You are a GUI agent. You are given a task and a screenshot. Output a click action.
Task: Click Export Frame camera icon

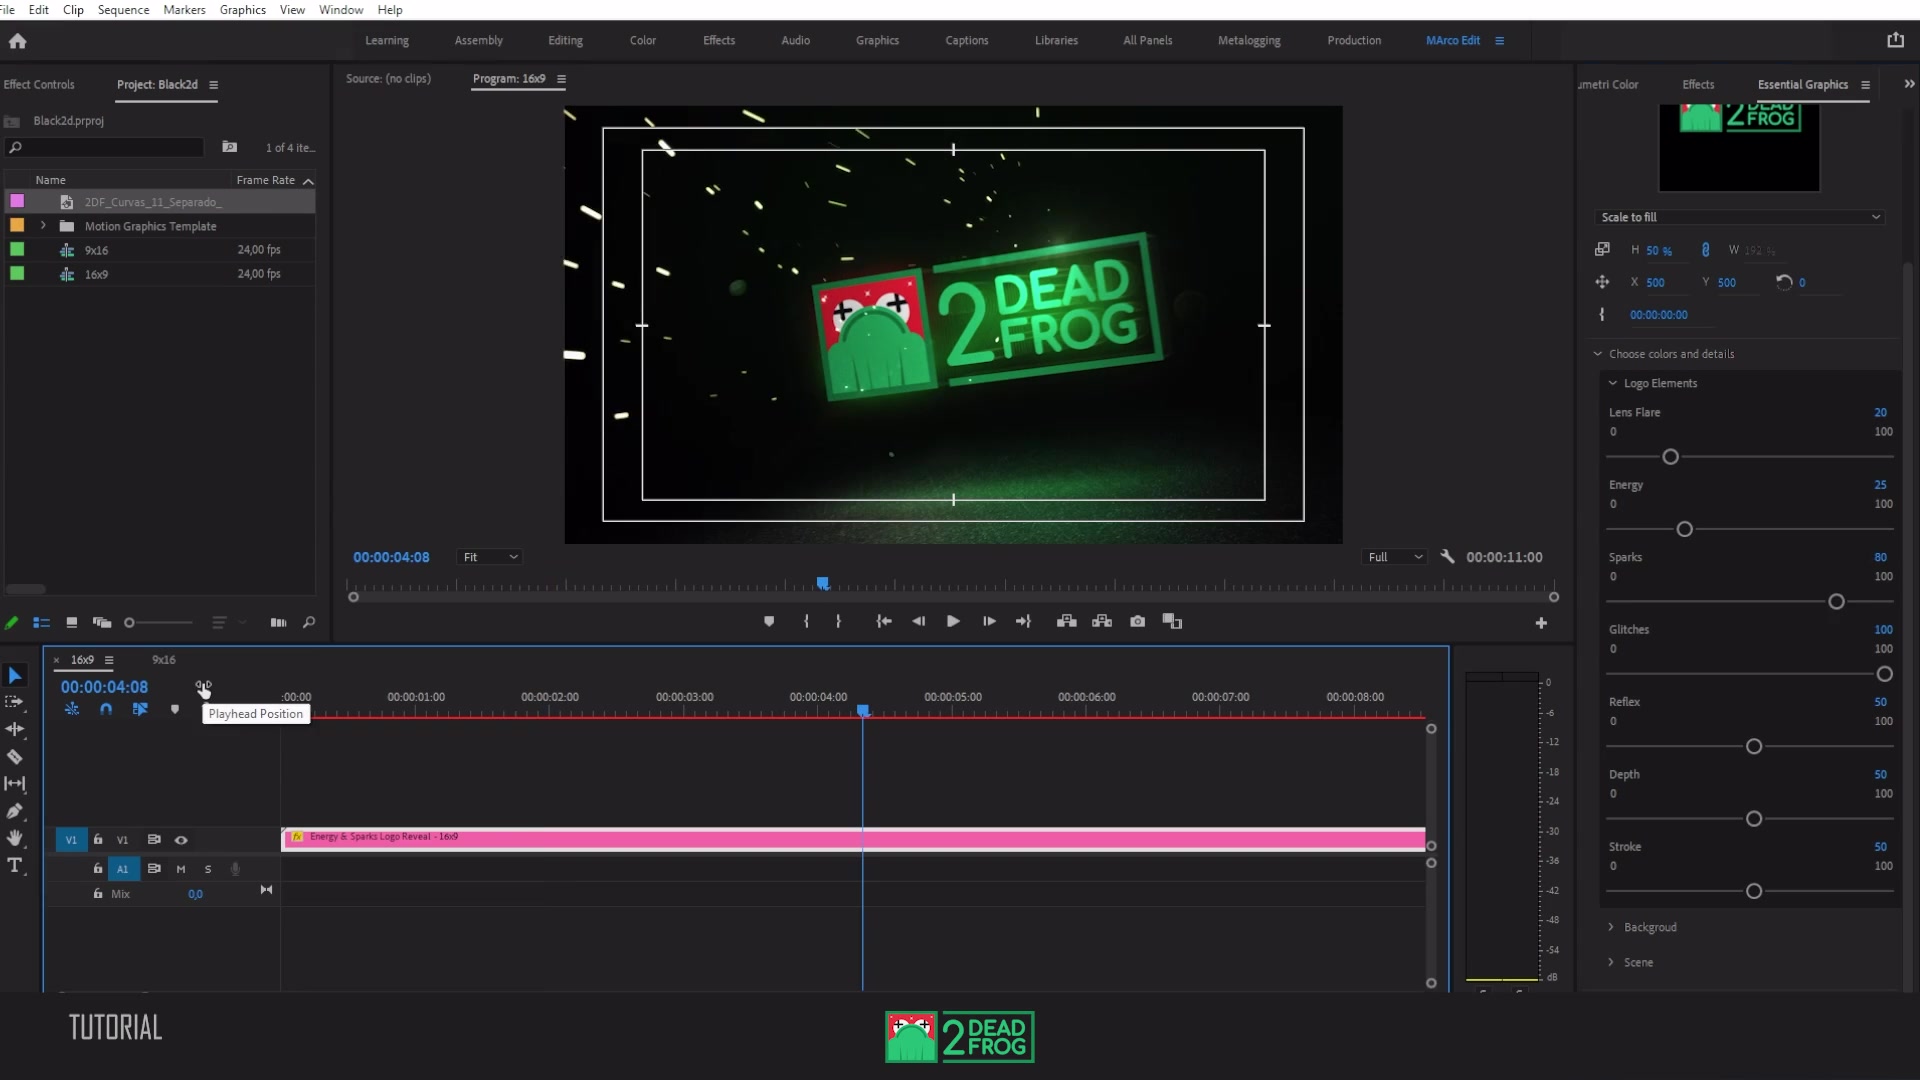coord(1137,622)
